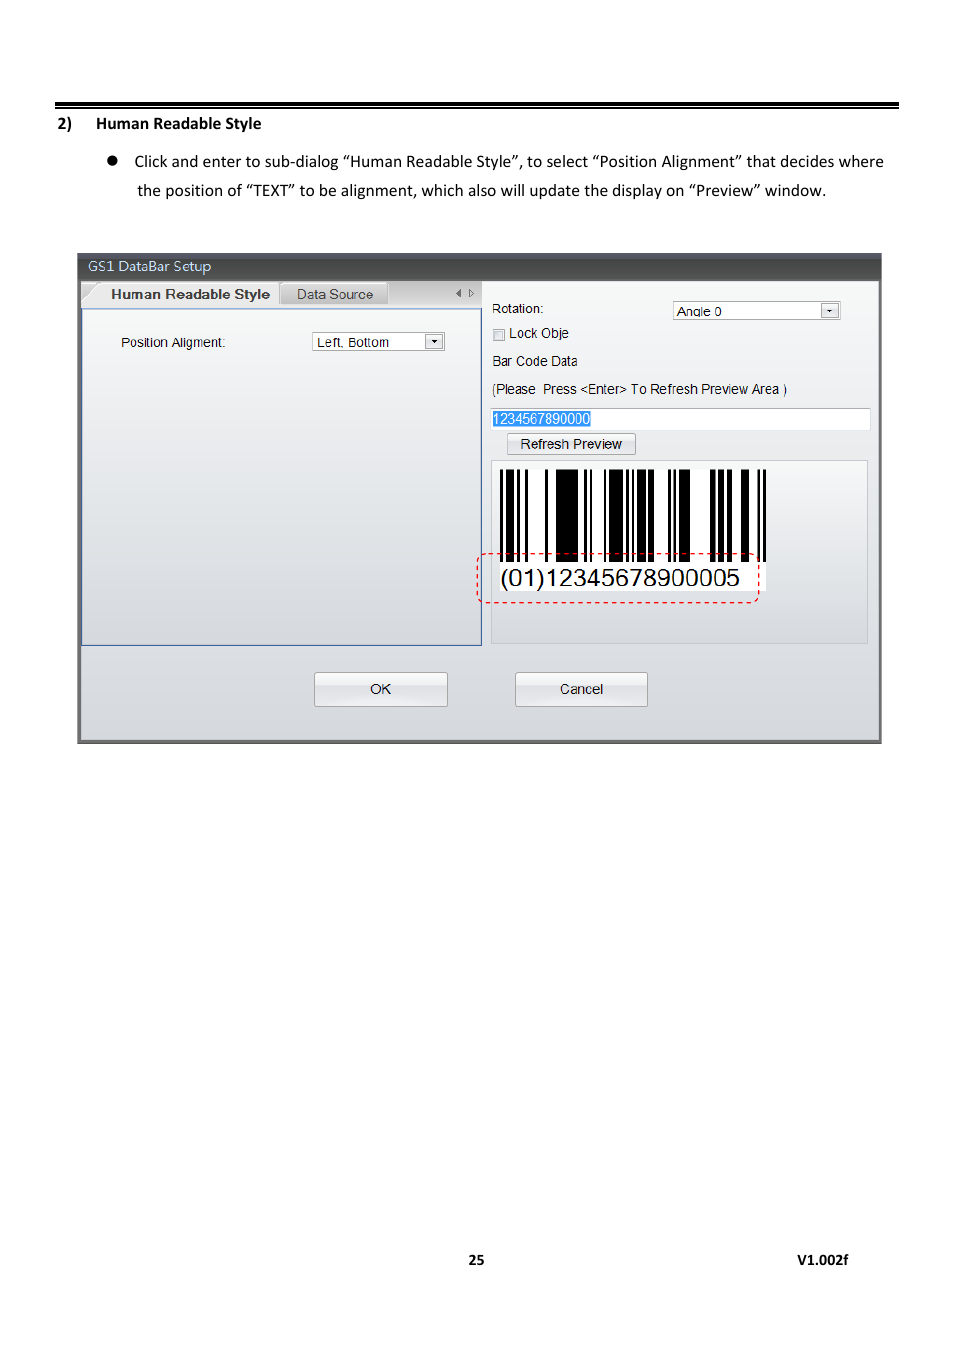Screen dimensions: 954x1350
Task: Open the Data Source tab
Action: [334, 294]
